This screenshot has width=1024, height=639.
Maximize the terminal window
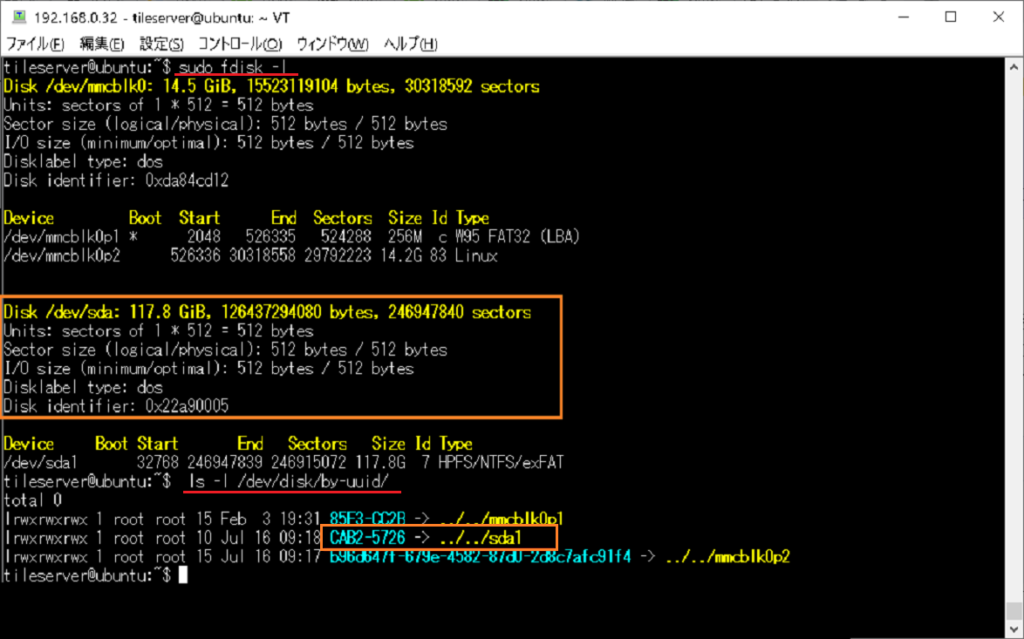point(949,18)
